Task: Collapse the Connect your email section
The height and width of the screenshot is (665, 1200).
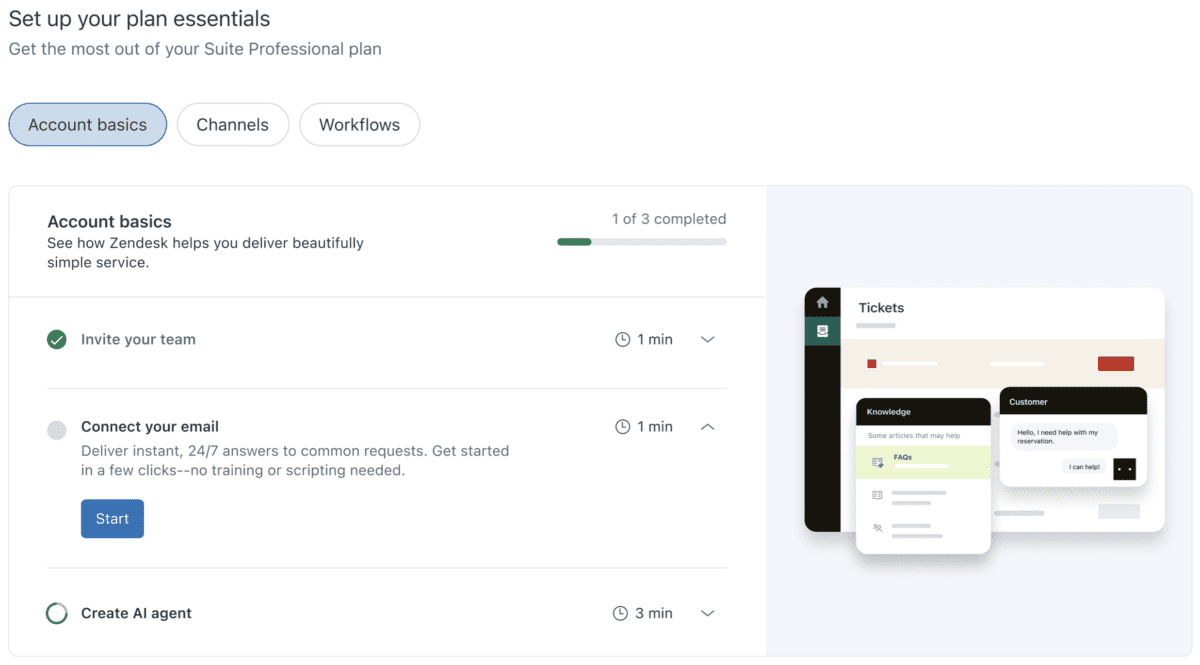Action: tap(708, 427)
